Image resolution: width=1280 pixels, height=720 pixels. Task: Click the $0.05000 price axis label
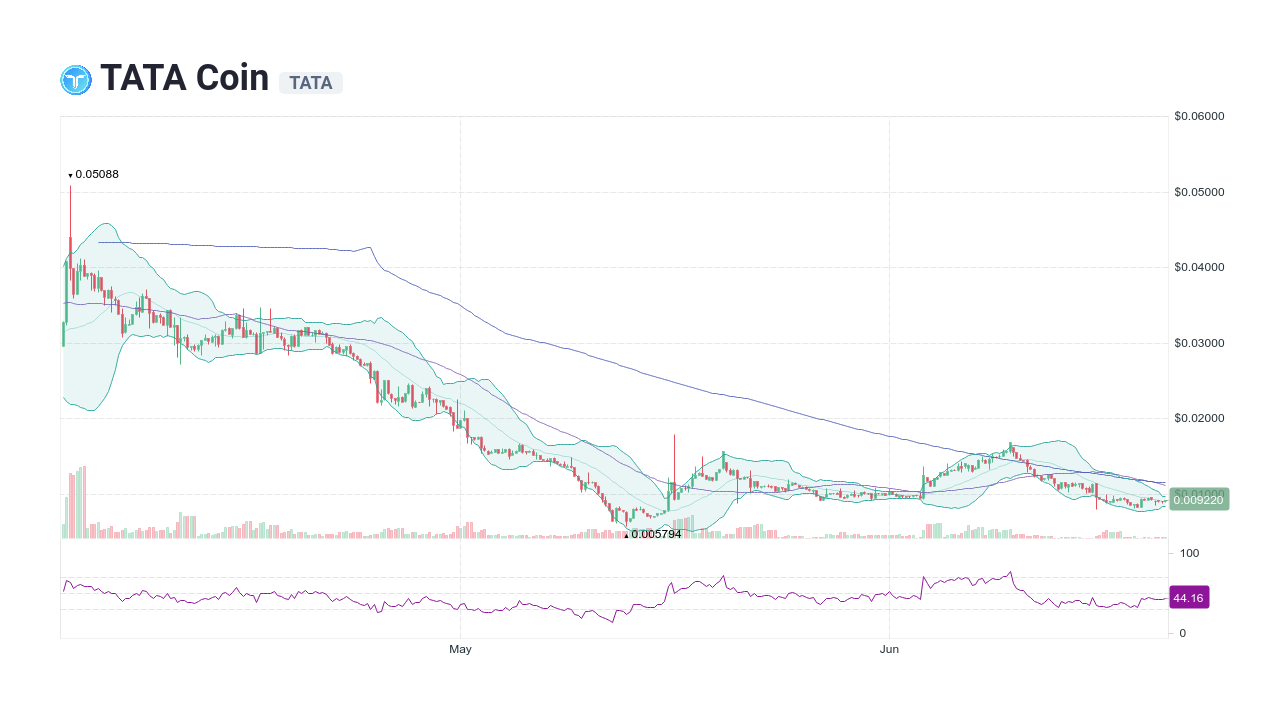pos(1199,192)
